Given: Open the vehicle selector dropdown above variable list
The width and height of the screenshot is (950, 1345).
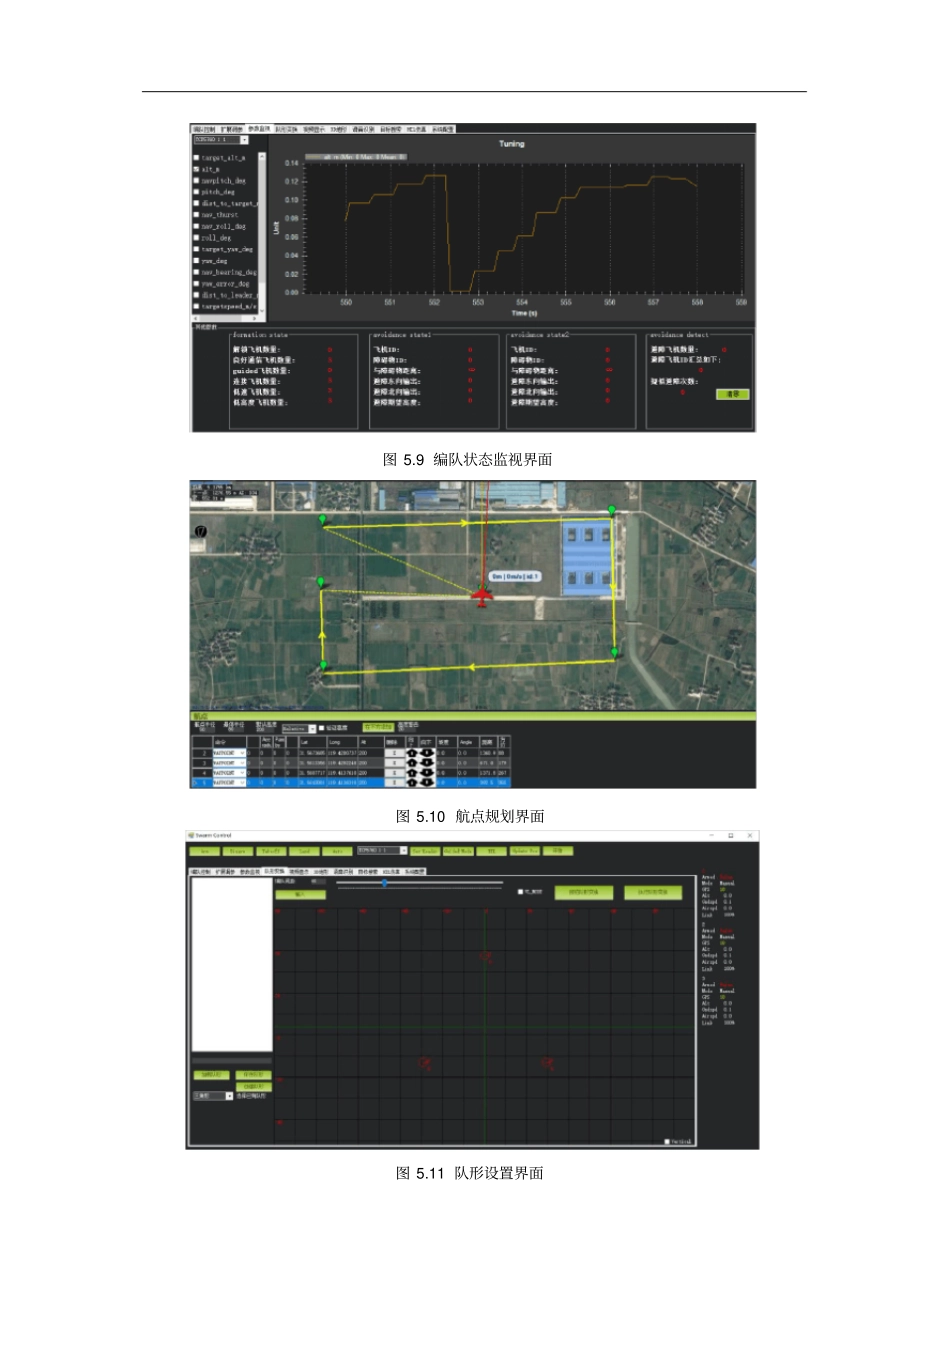Looking at the screenshot, I should (220, 140).
